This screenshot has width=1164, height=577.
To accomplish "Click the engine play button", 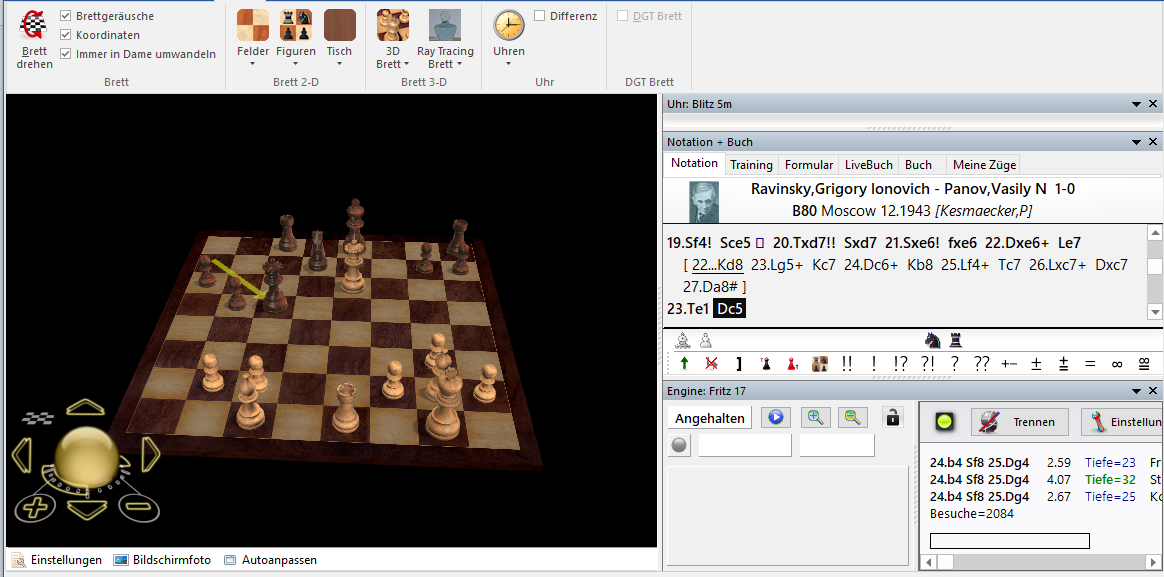I will tap(775, 418).
